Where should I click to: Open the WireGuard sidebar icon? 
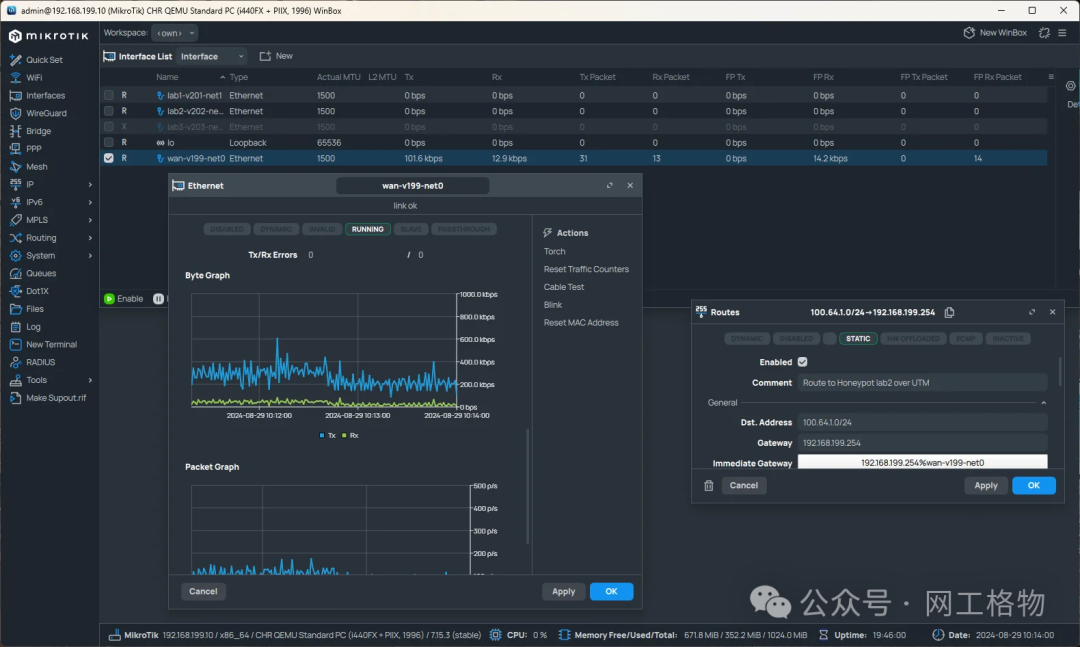pos(15,113)
